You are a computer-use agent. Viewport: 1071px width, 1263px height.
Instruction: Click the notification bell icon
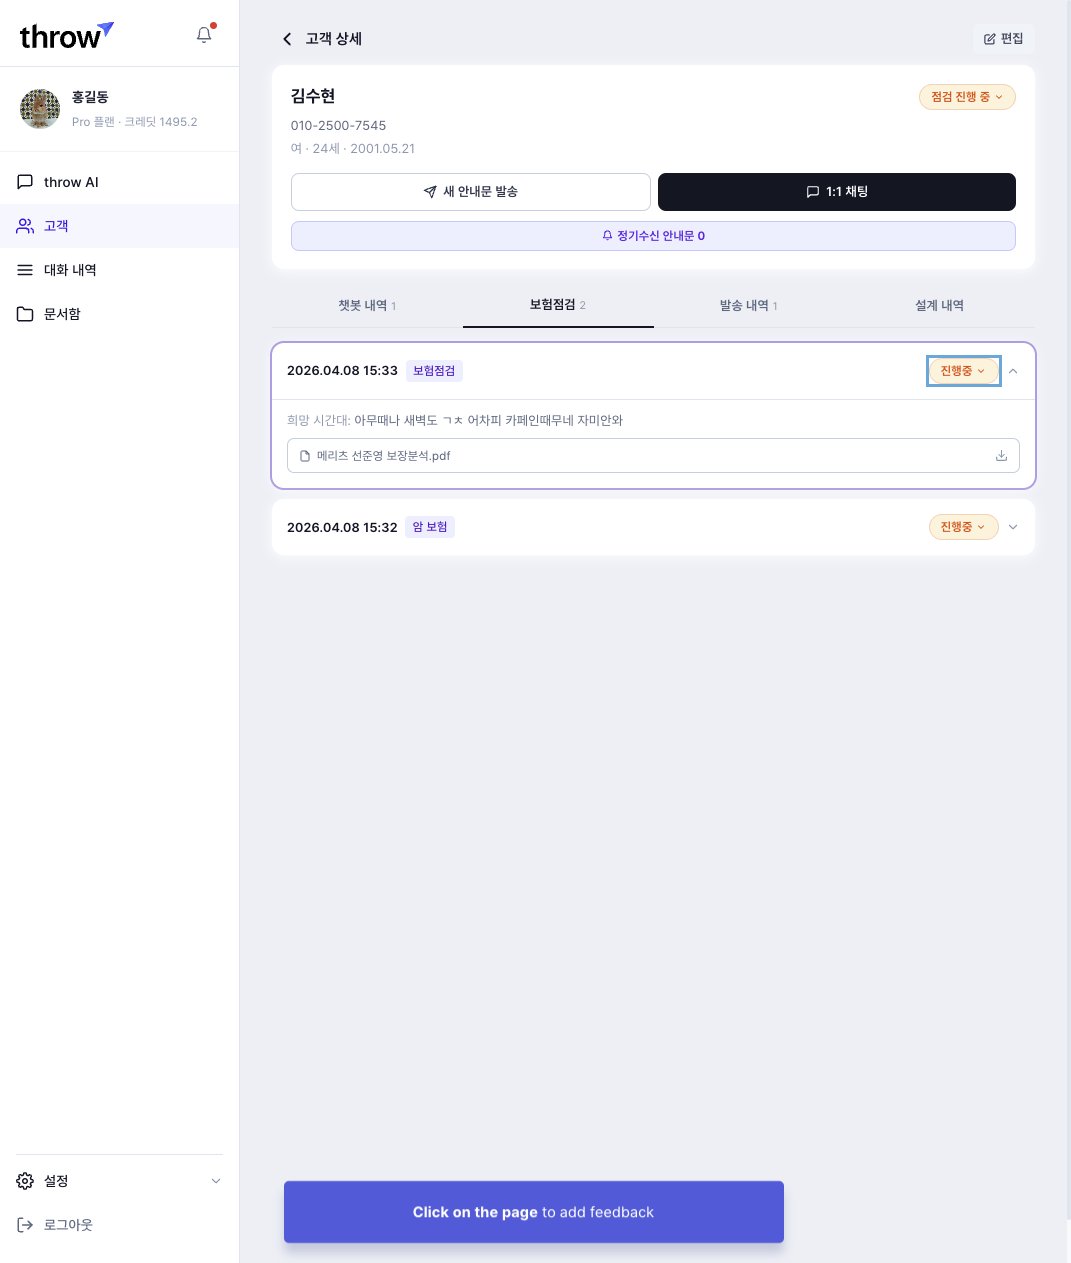204,35
